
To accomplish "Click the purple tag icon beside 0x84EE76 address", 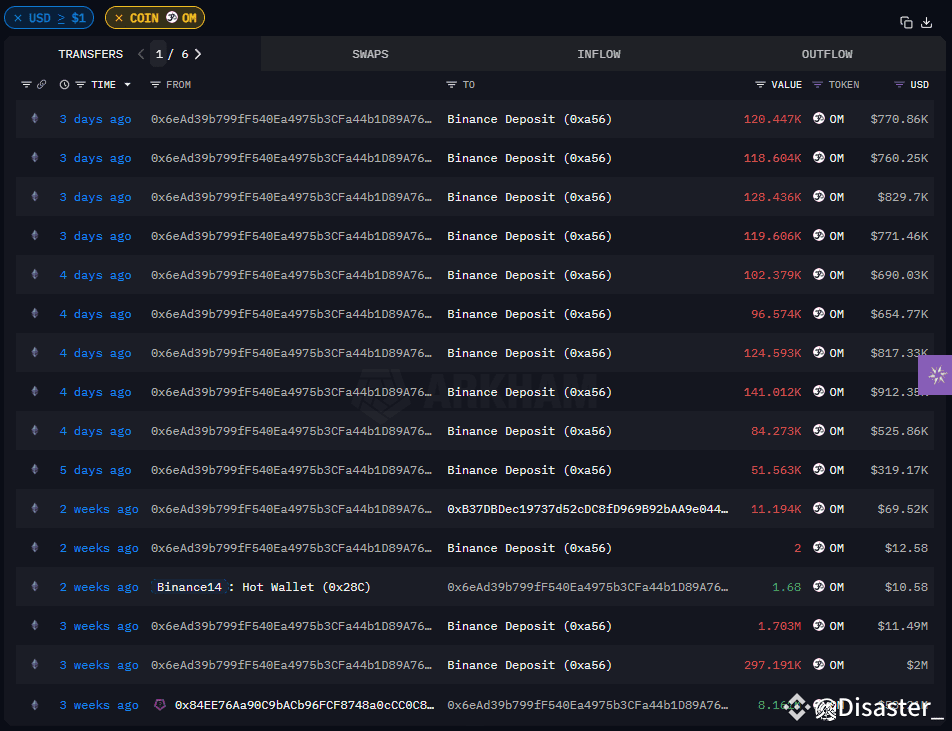I will pyautogui.click(x=160, y=705).
